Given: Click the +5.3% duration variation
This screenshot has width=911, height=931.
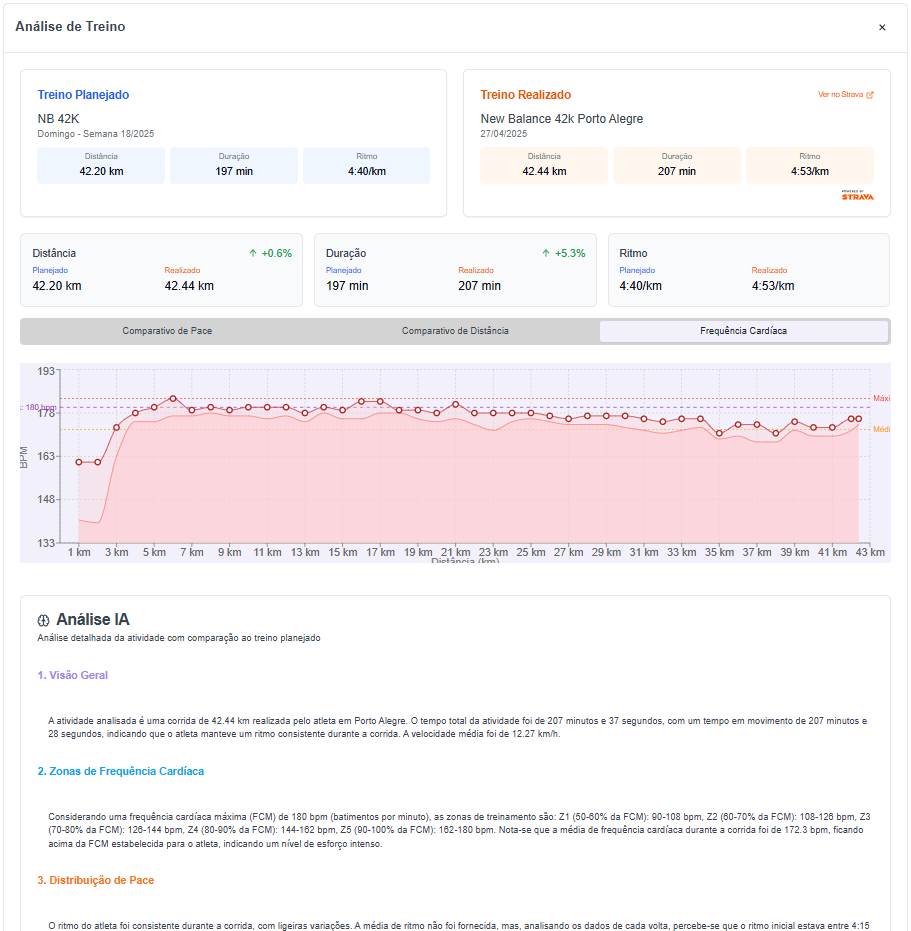Looking at the screenshot, I should tap(570, 254).
